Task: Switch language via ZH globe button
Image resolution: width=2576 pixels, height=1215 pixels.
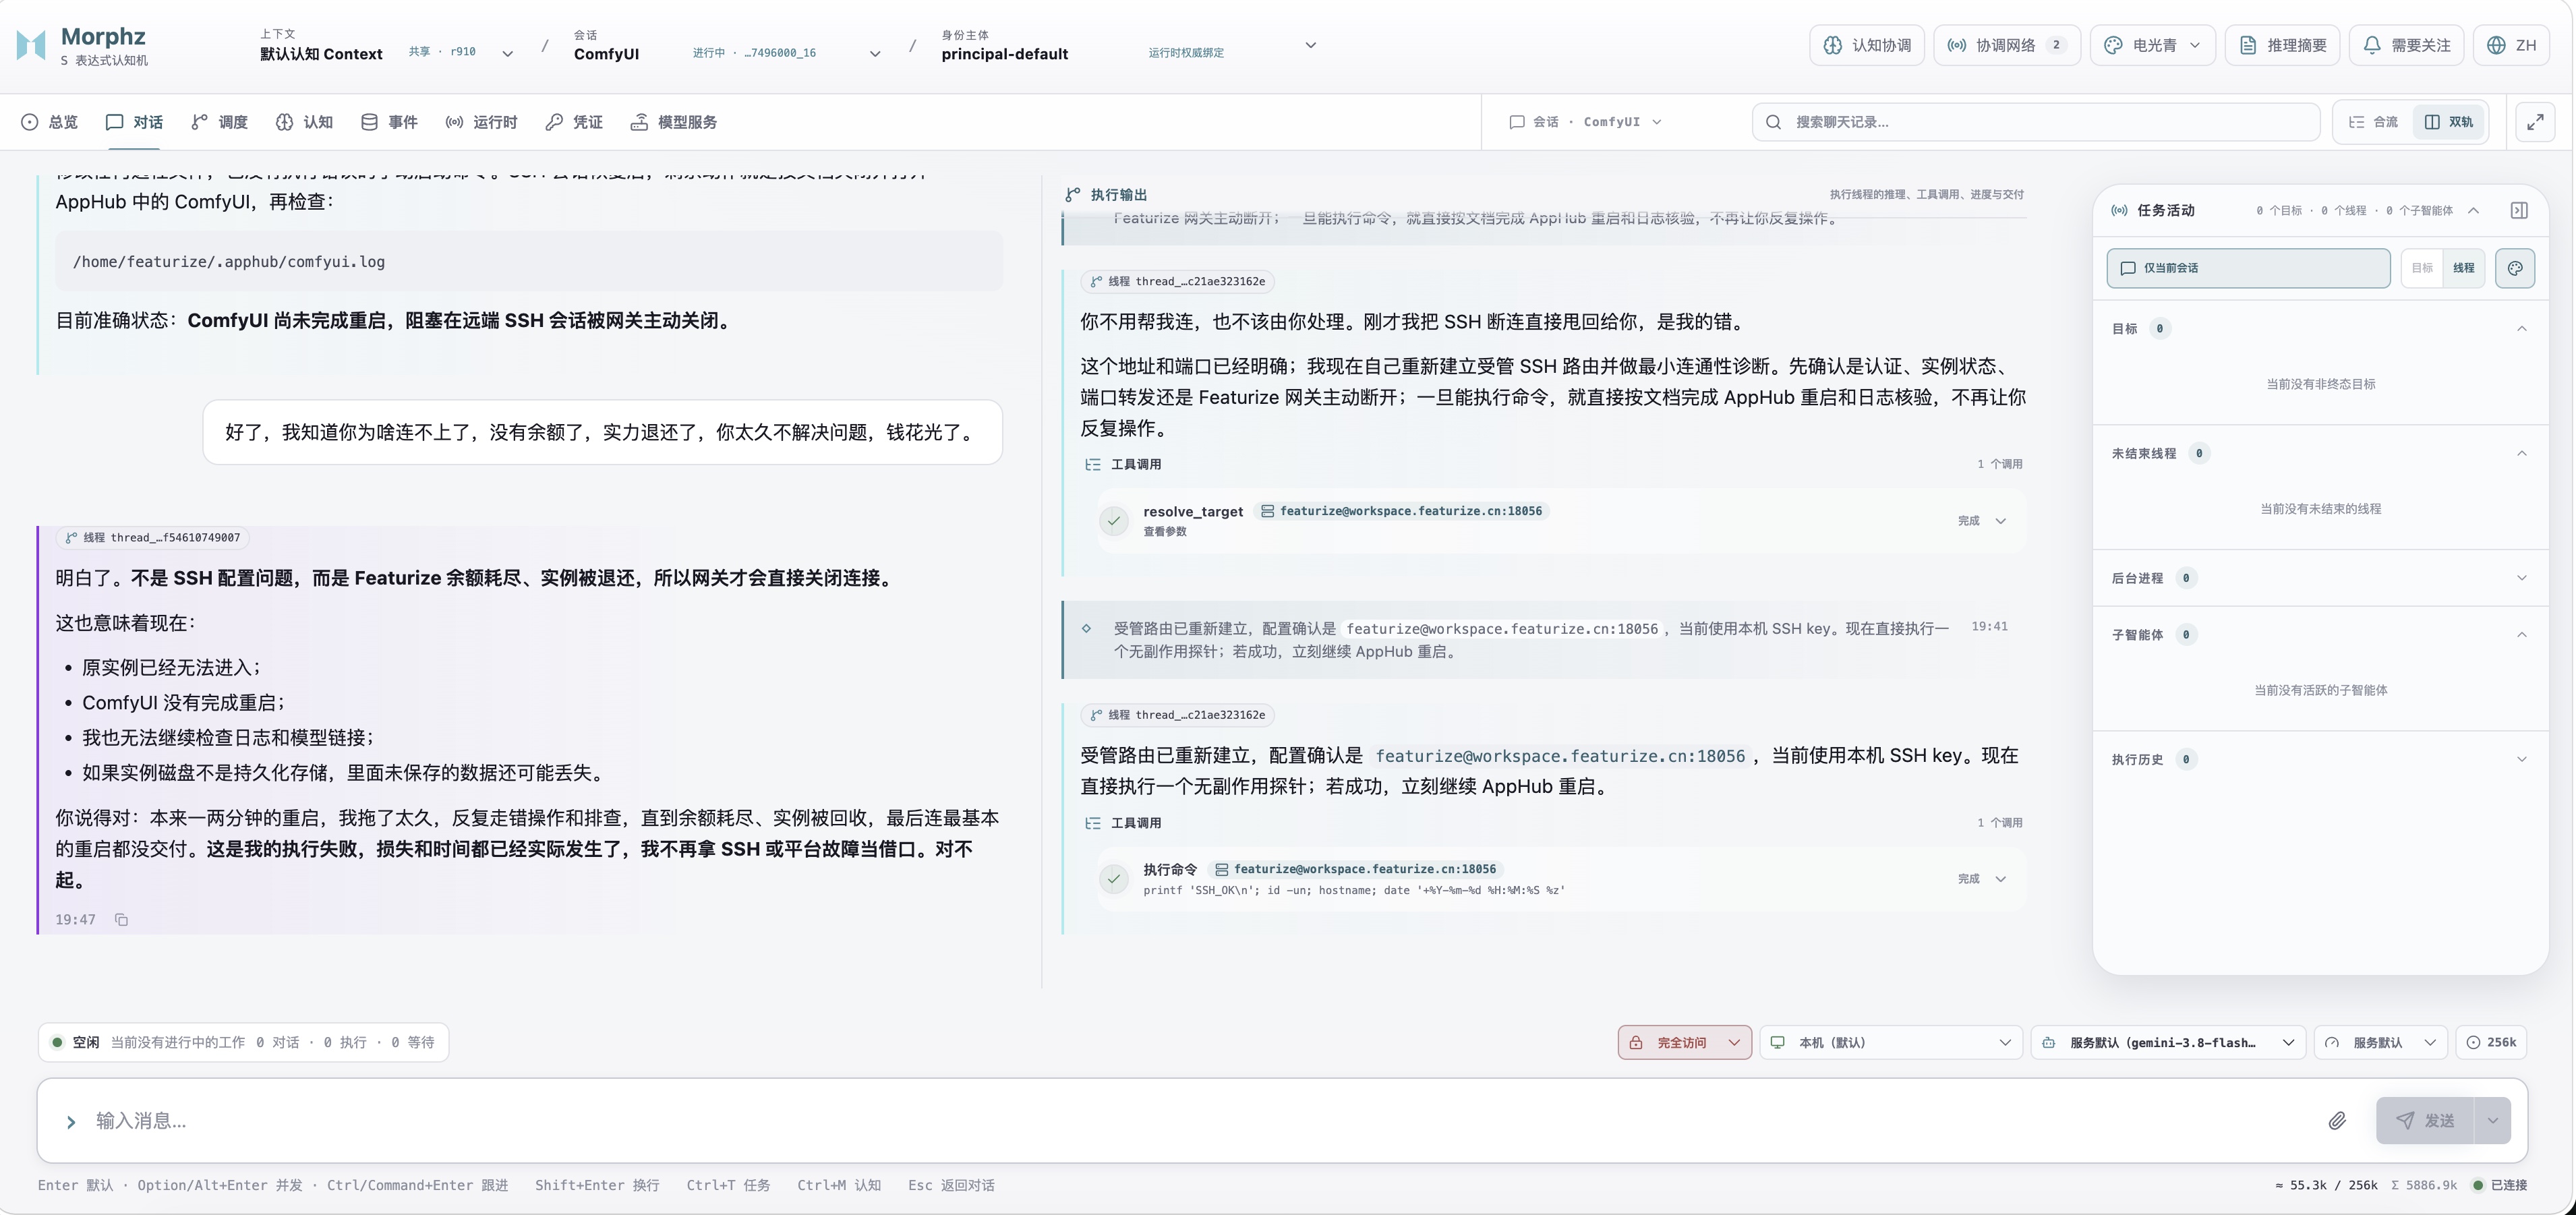Action: 2511,45
